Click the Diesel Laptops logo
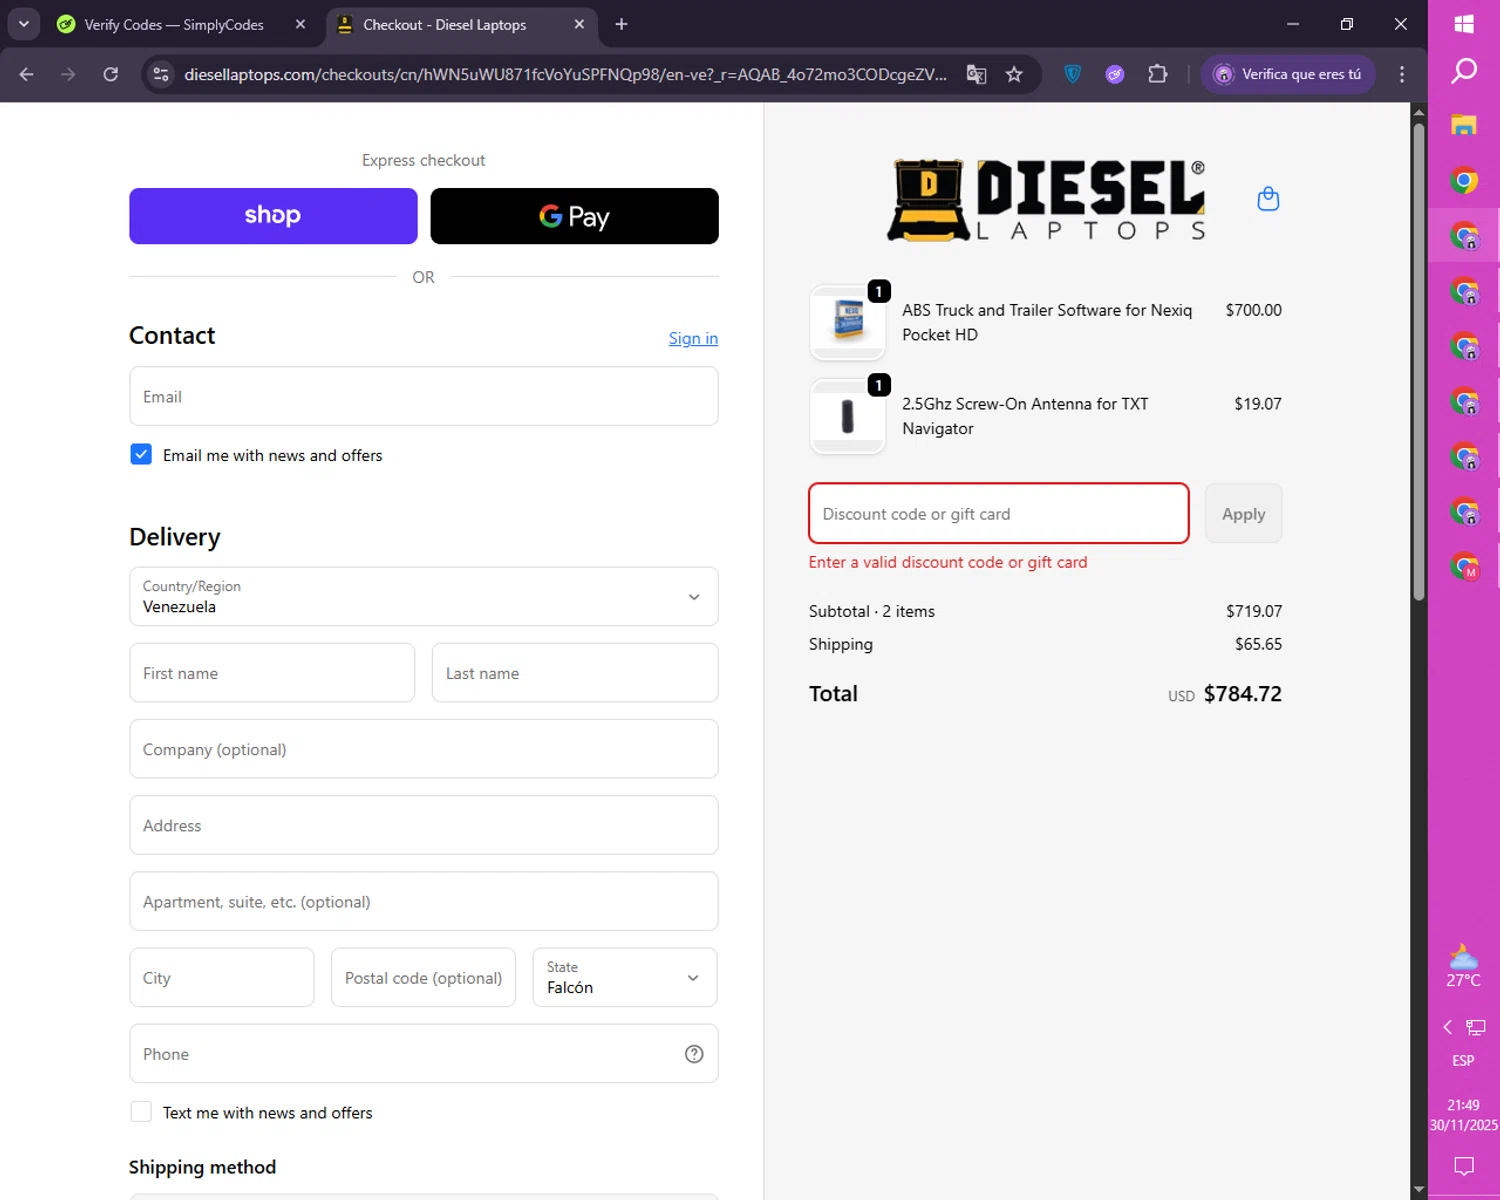The width and height of the screenshot is (1500, 1200). coord(1047,200)
